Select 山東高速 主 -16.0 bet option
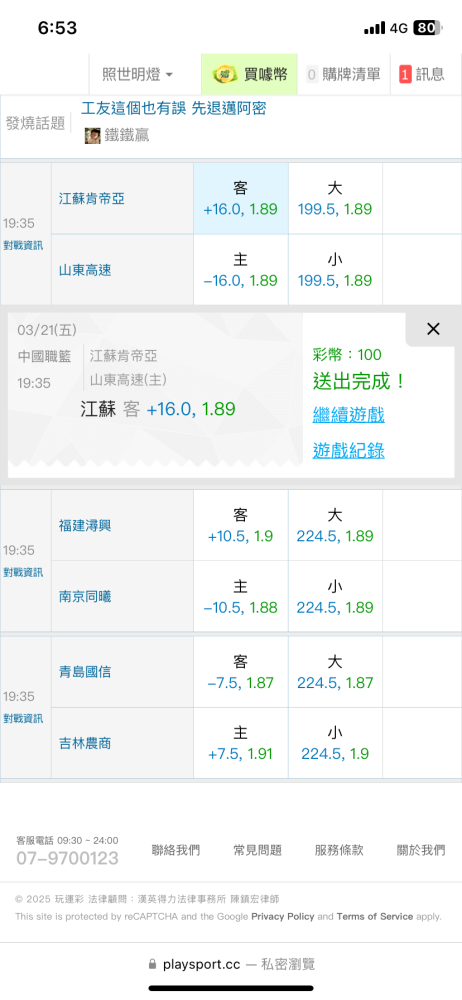Image resolution: width=462 pixels, height=1000 pixels. point(241,270)
